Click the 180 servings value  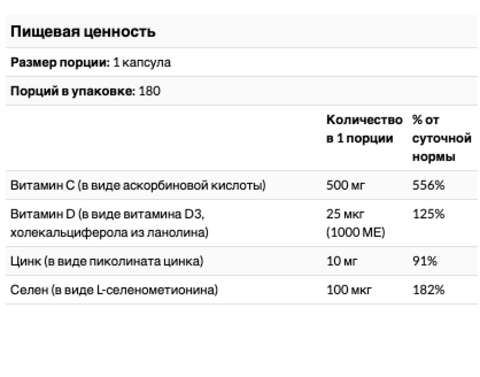coord(150,91)
